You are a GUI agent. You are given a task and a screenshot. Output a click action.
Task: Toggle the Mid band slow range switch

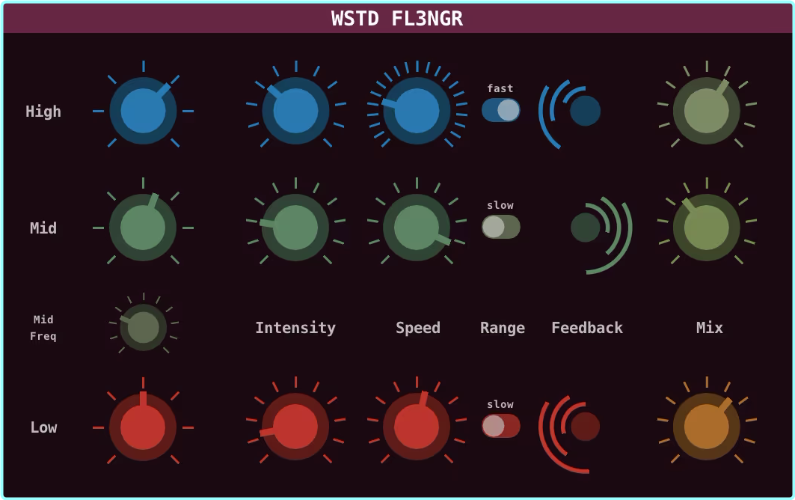(x=501, y=227)
